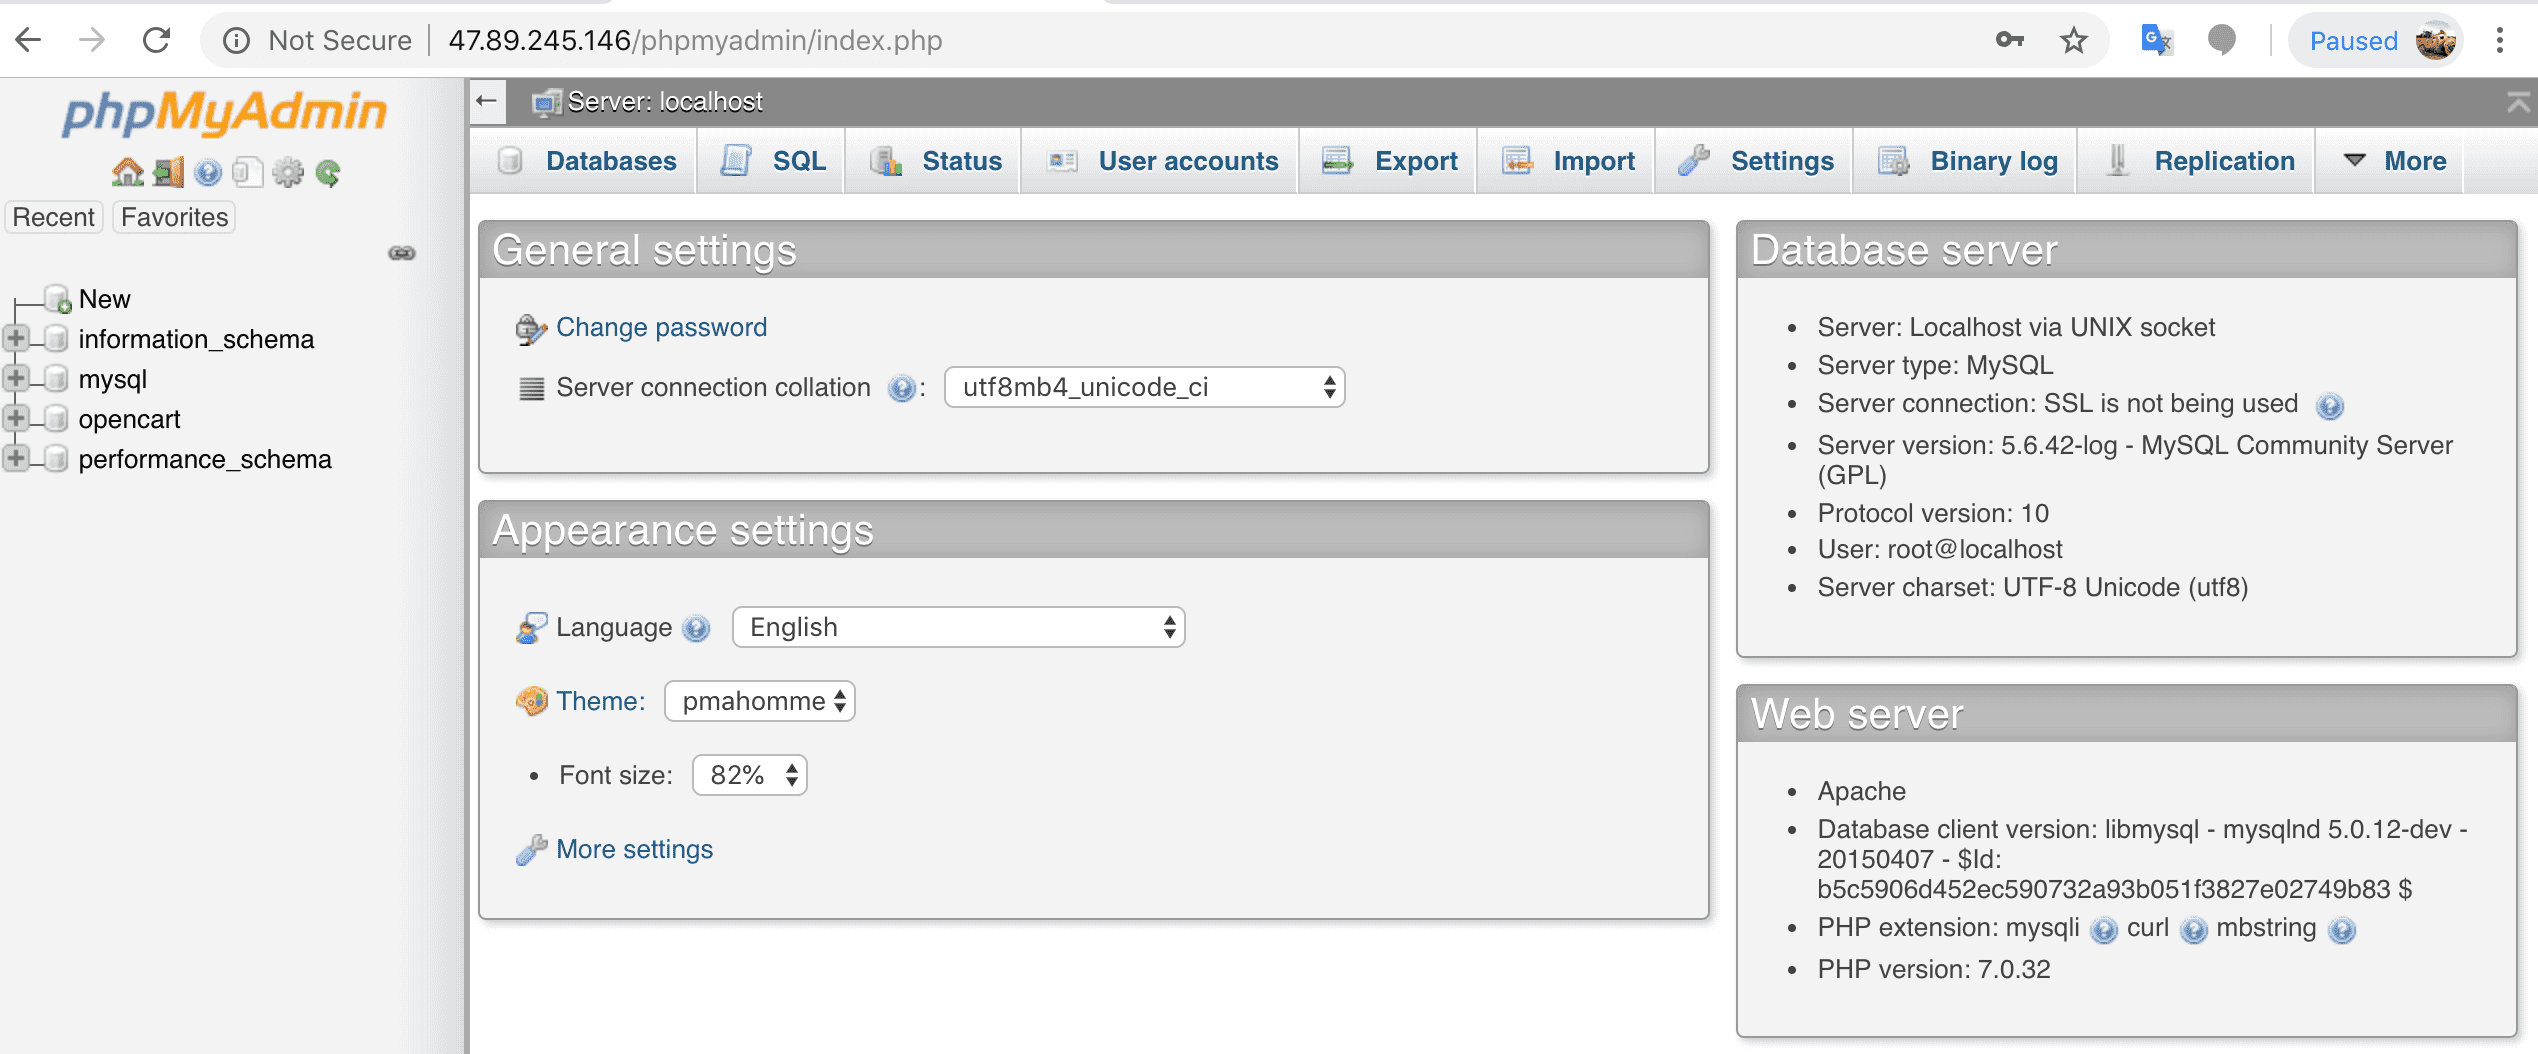This screenshot has height=1054, width=2538.
Task: Open the Font size dropdown
Action: [x=749, y=775]
